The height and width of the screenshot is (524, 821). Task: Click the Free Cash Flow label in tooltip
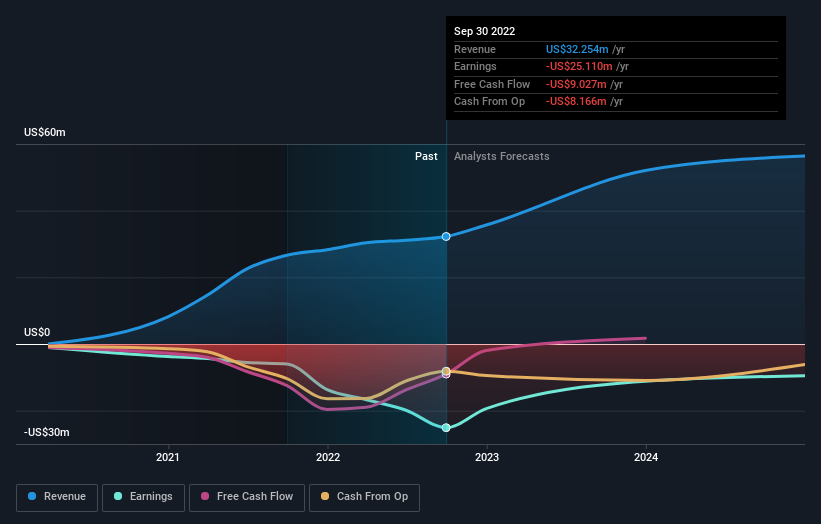pos(492,84)
